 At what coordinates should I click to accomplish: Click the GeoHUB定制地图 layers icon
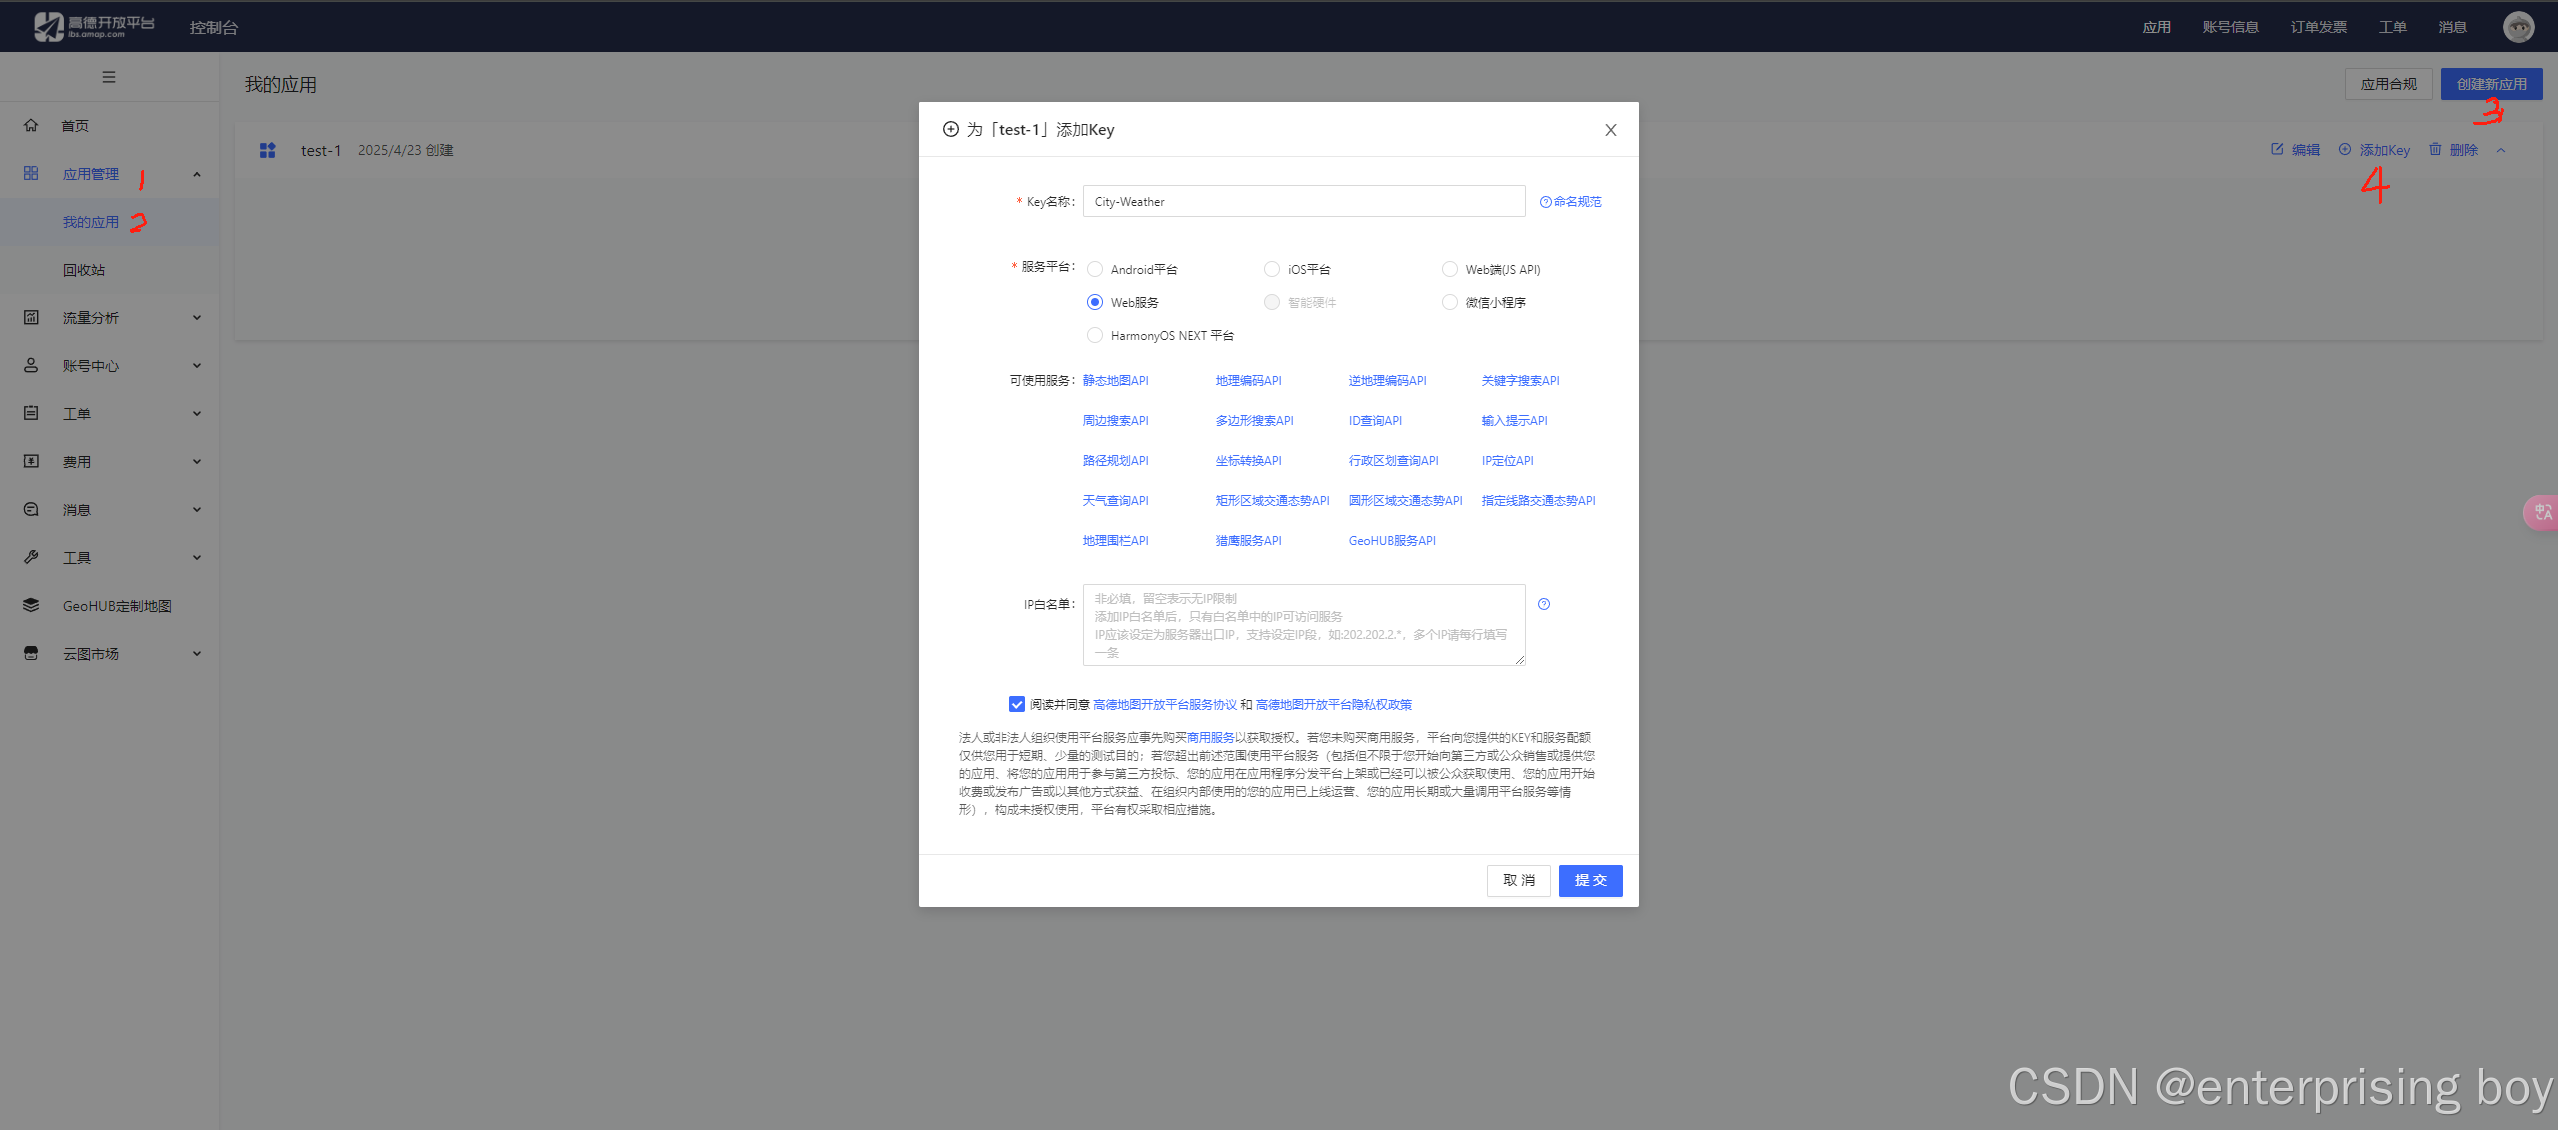point(31,605)
